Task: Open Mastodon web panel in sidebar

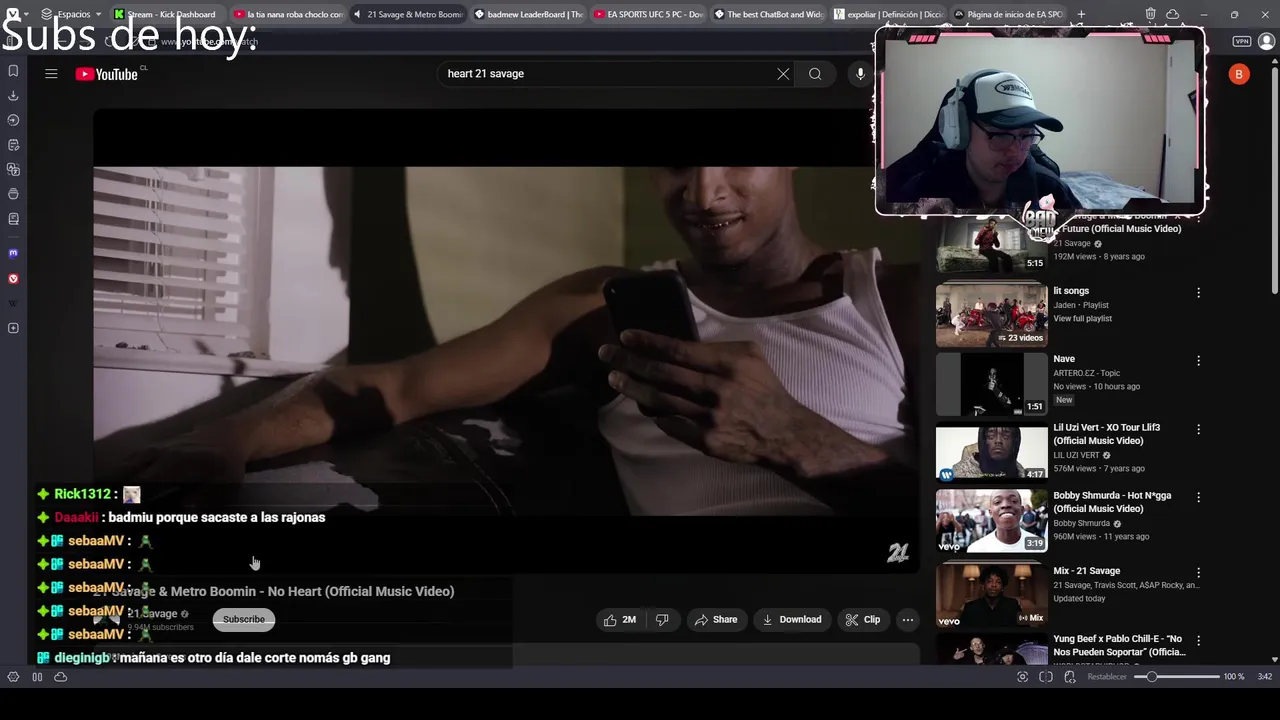Action: pyautogui.click(x=13, y=254)
